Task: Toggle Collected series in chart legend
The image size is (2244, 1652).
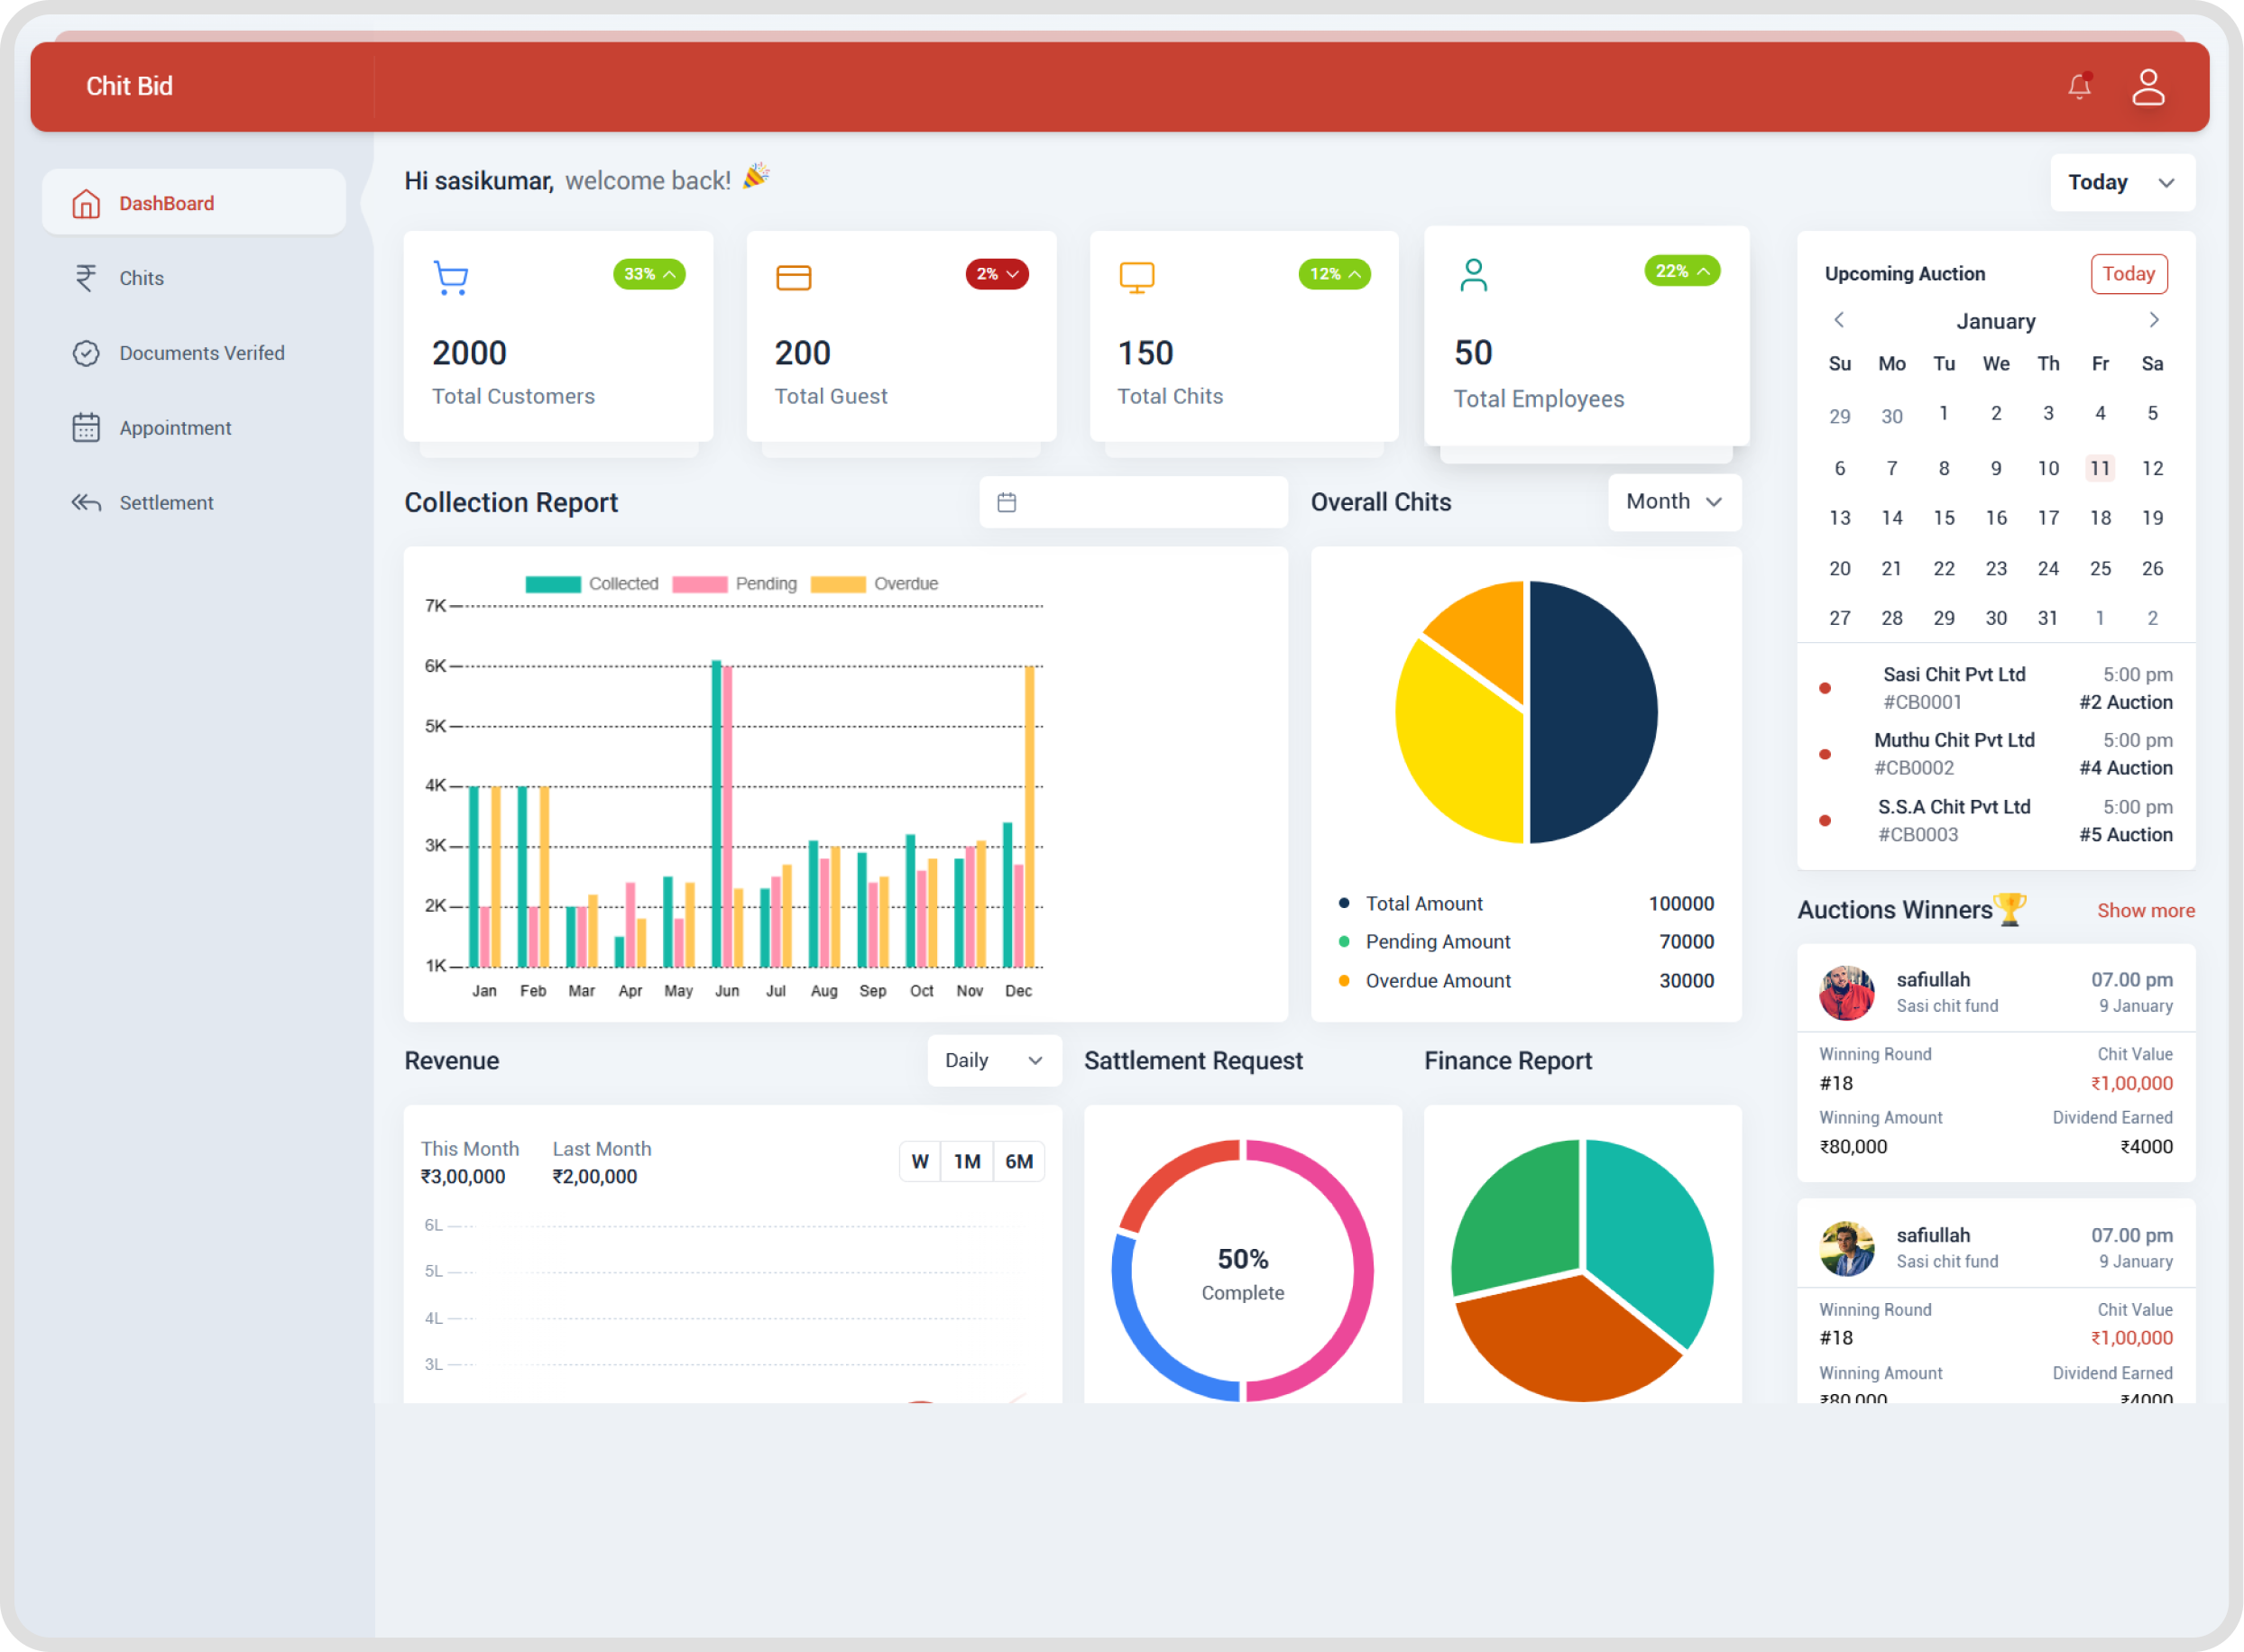Action: (592, 584)
